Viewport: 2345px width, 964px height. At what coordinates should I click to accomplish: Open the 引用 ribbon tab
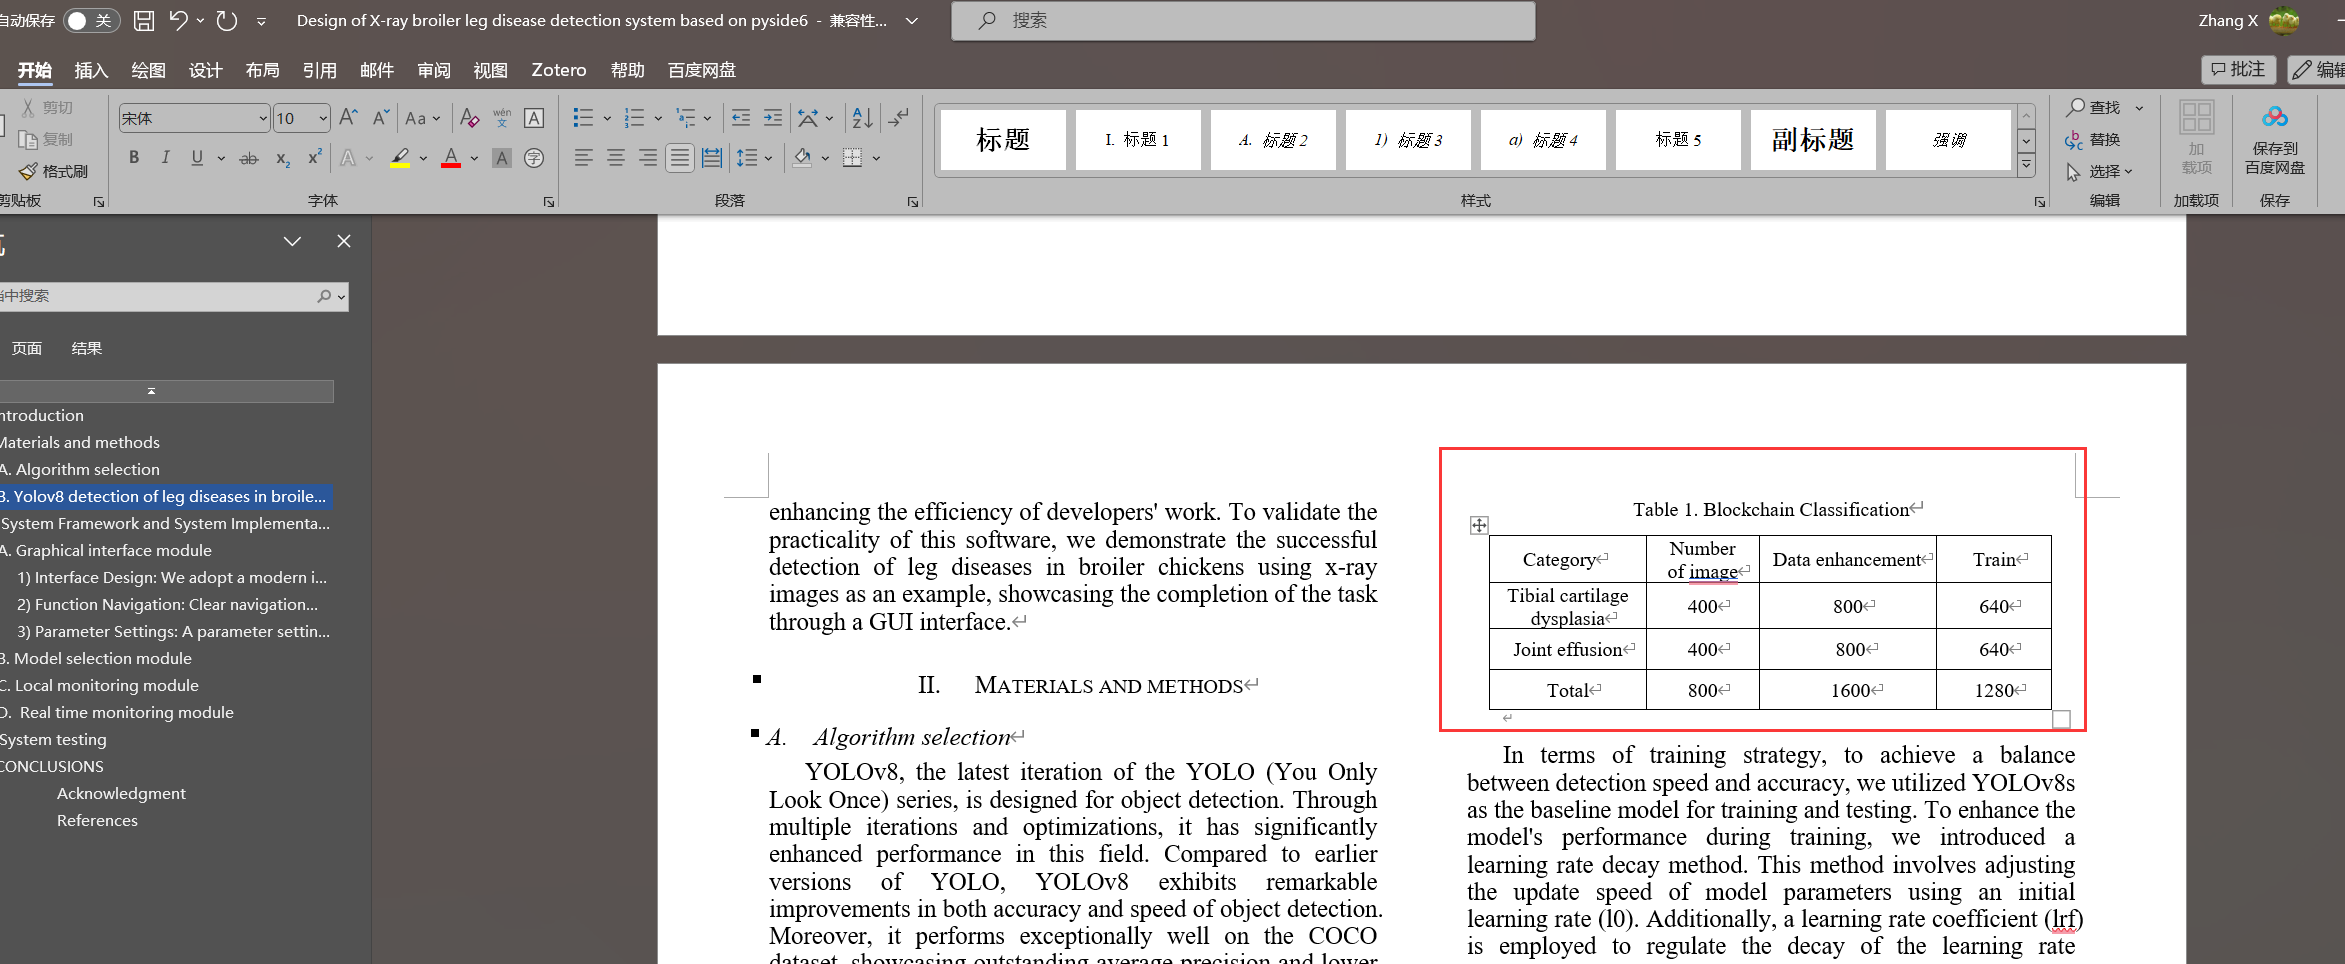tap(319, 70)
